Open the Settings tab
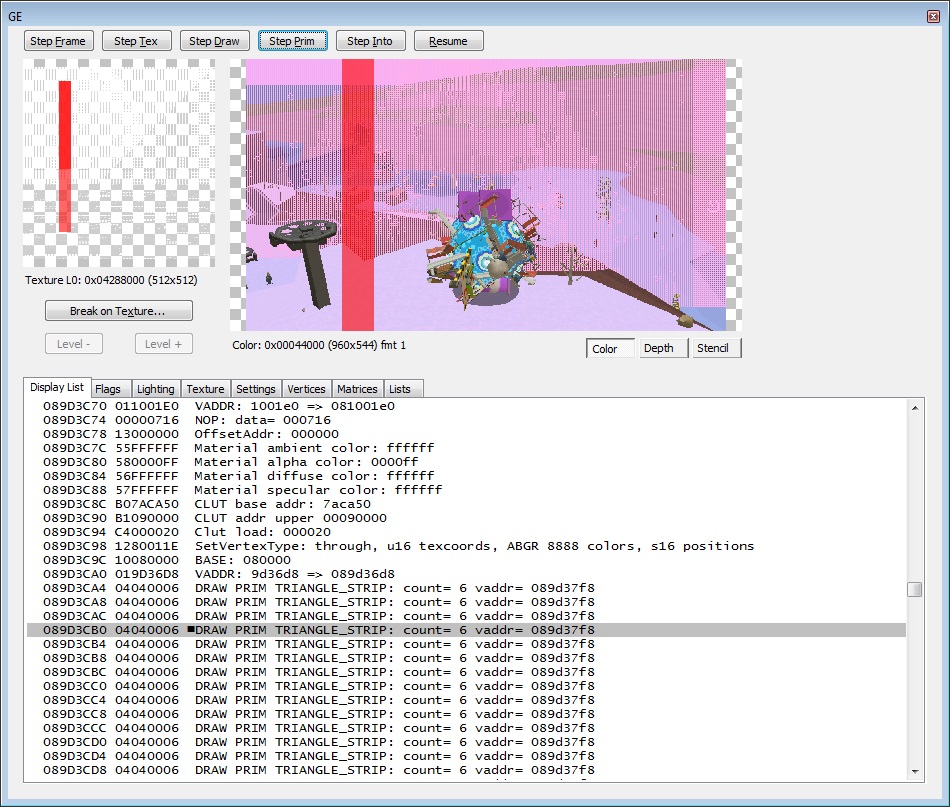The height and width of the screenshot is (807, 950). click(256, 389)
